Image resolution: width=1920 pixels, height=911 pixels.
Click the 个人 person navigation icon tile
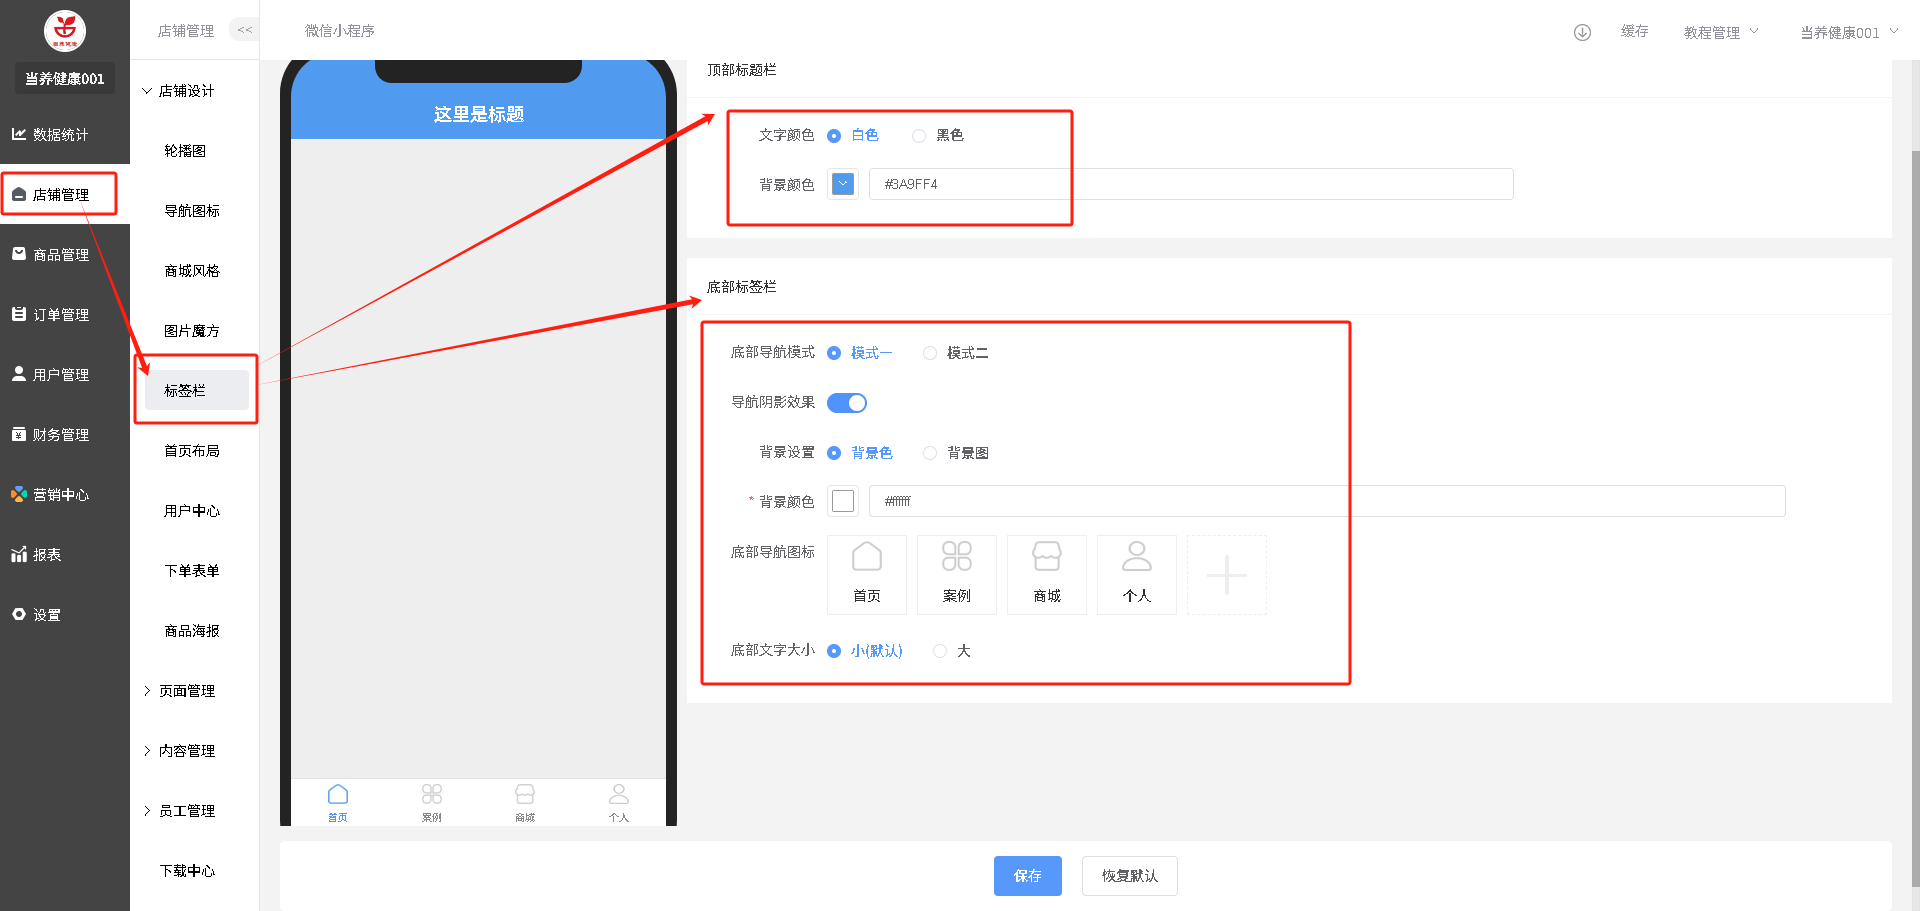[x=1136, y=574]
